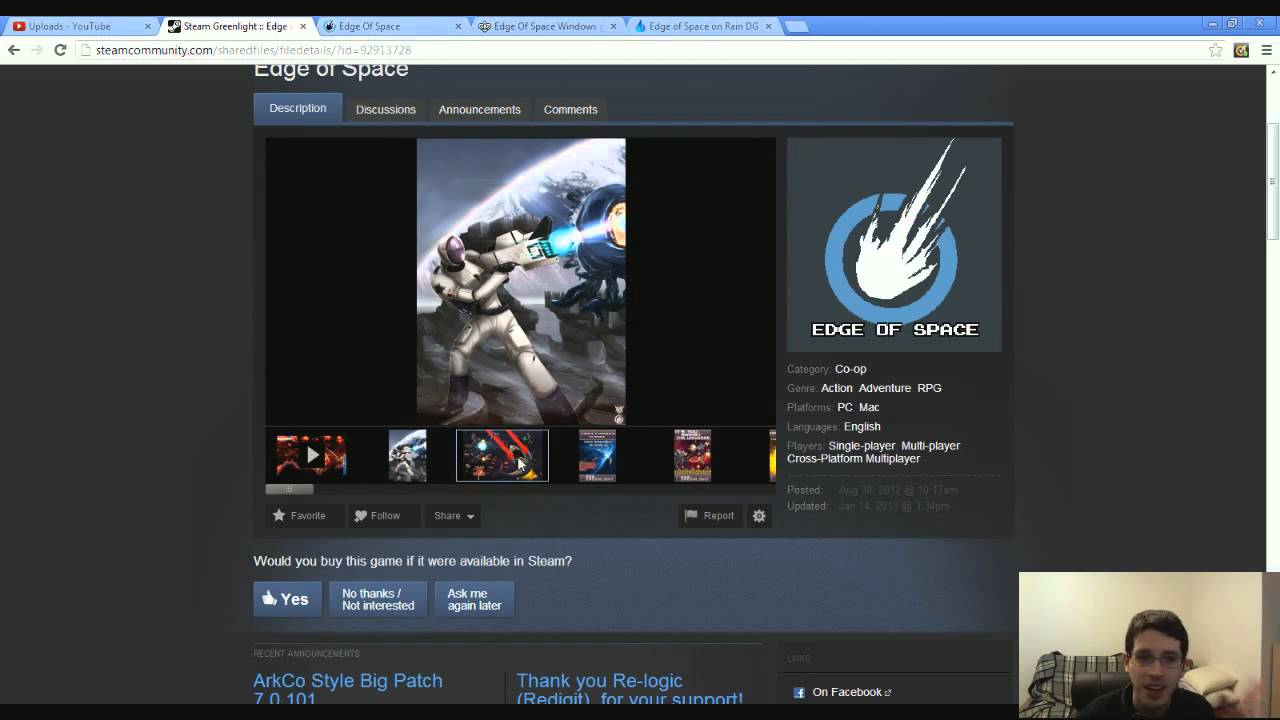Vote Yes with the thumbs-up button
This screenshot has width=1280, height=720.
click(287, 599)
